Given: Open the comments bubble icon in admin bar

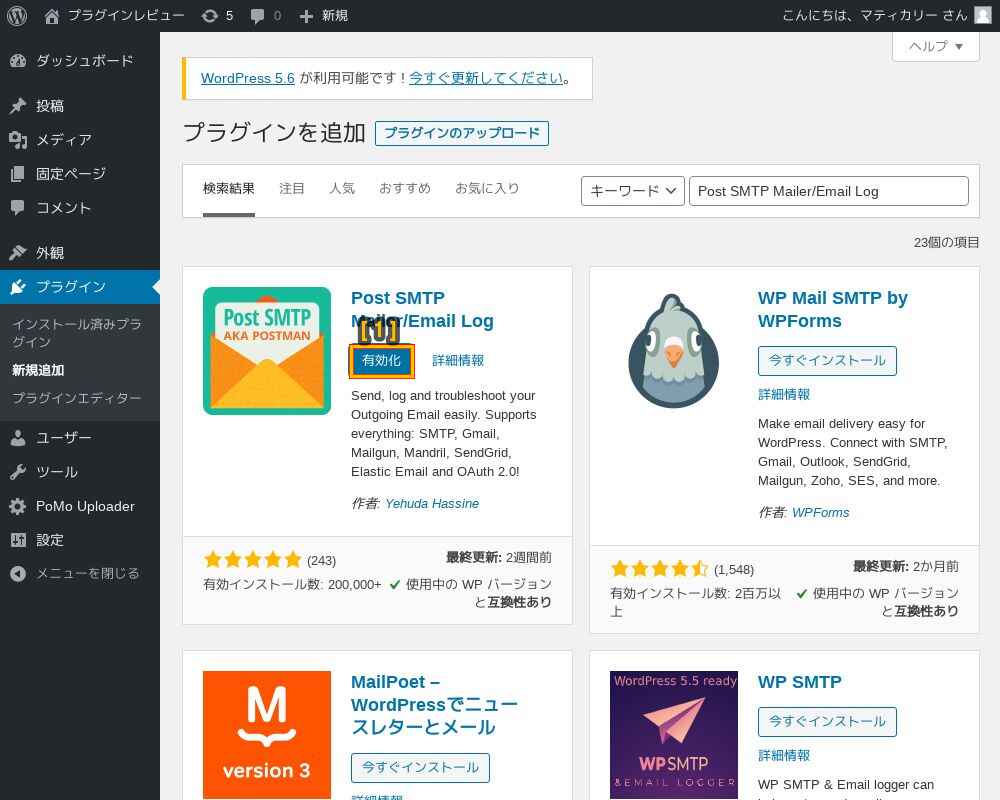Looking at the screenshot, I should point(257,16).
